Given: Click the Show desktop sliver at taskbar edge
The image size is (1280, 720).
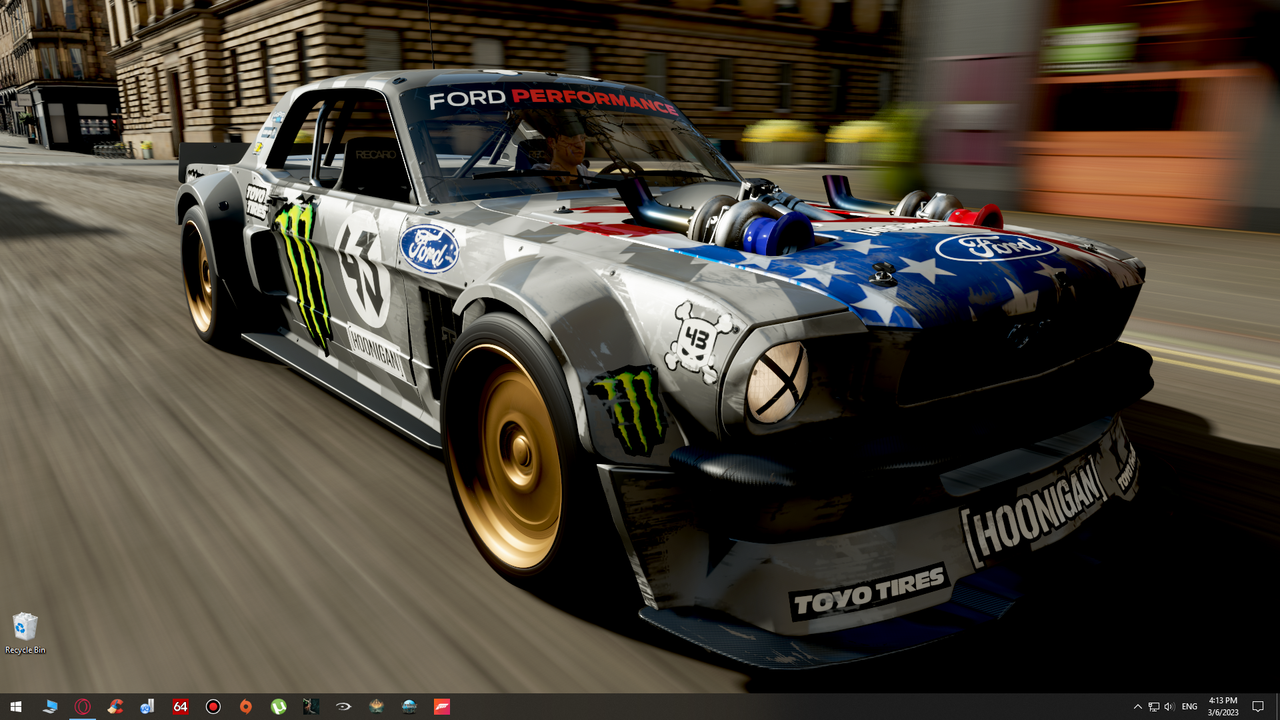Looking at the screenshot, I should [1277, 706].
